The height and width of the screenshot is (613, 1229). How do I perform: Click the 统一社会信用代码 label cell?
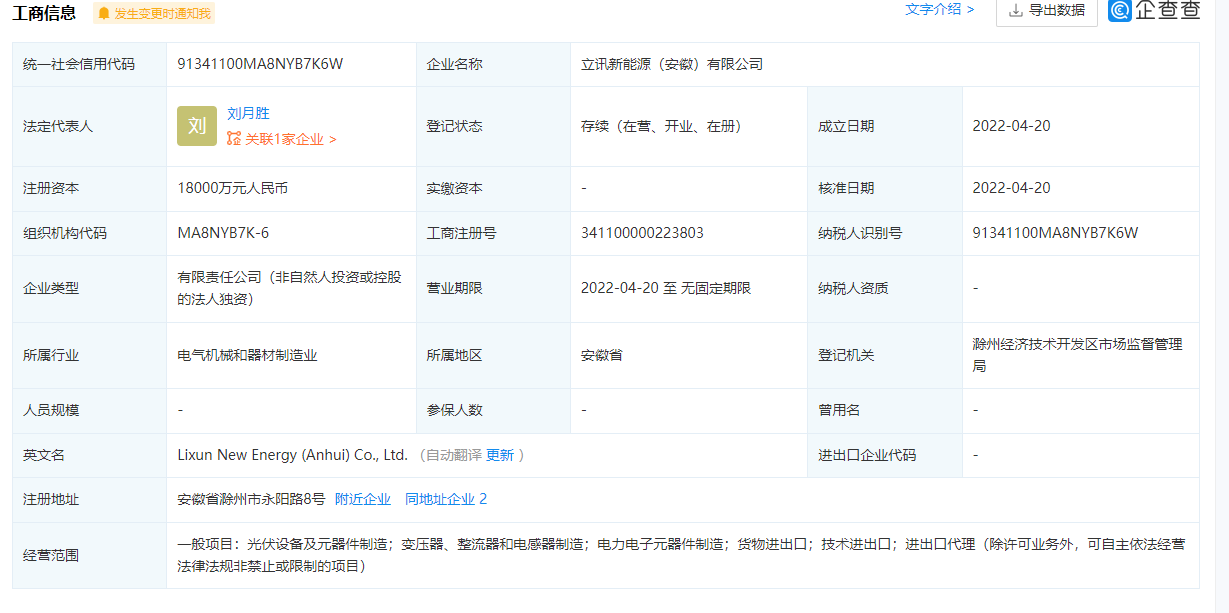[x=89, y=64]
